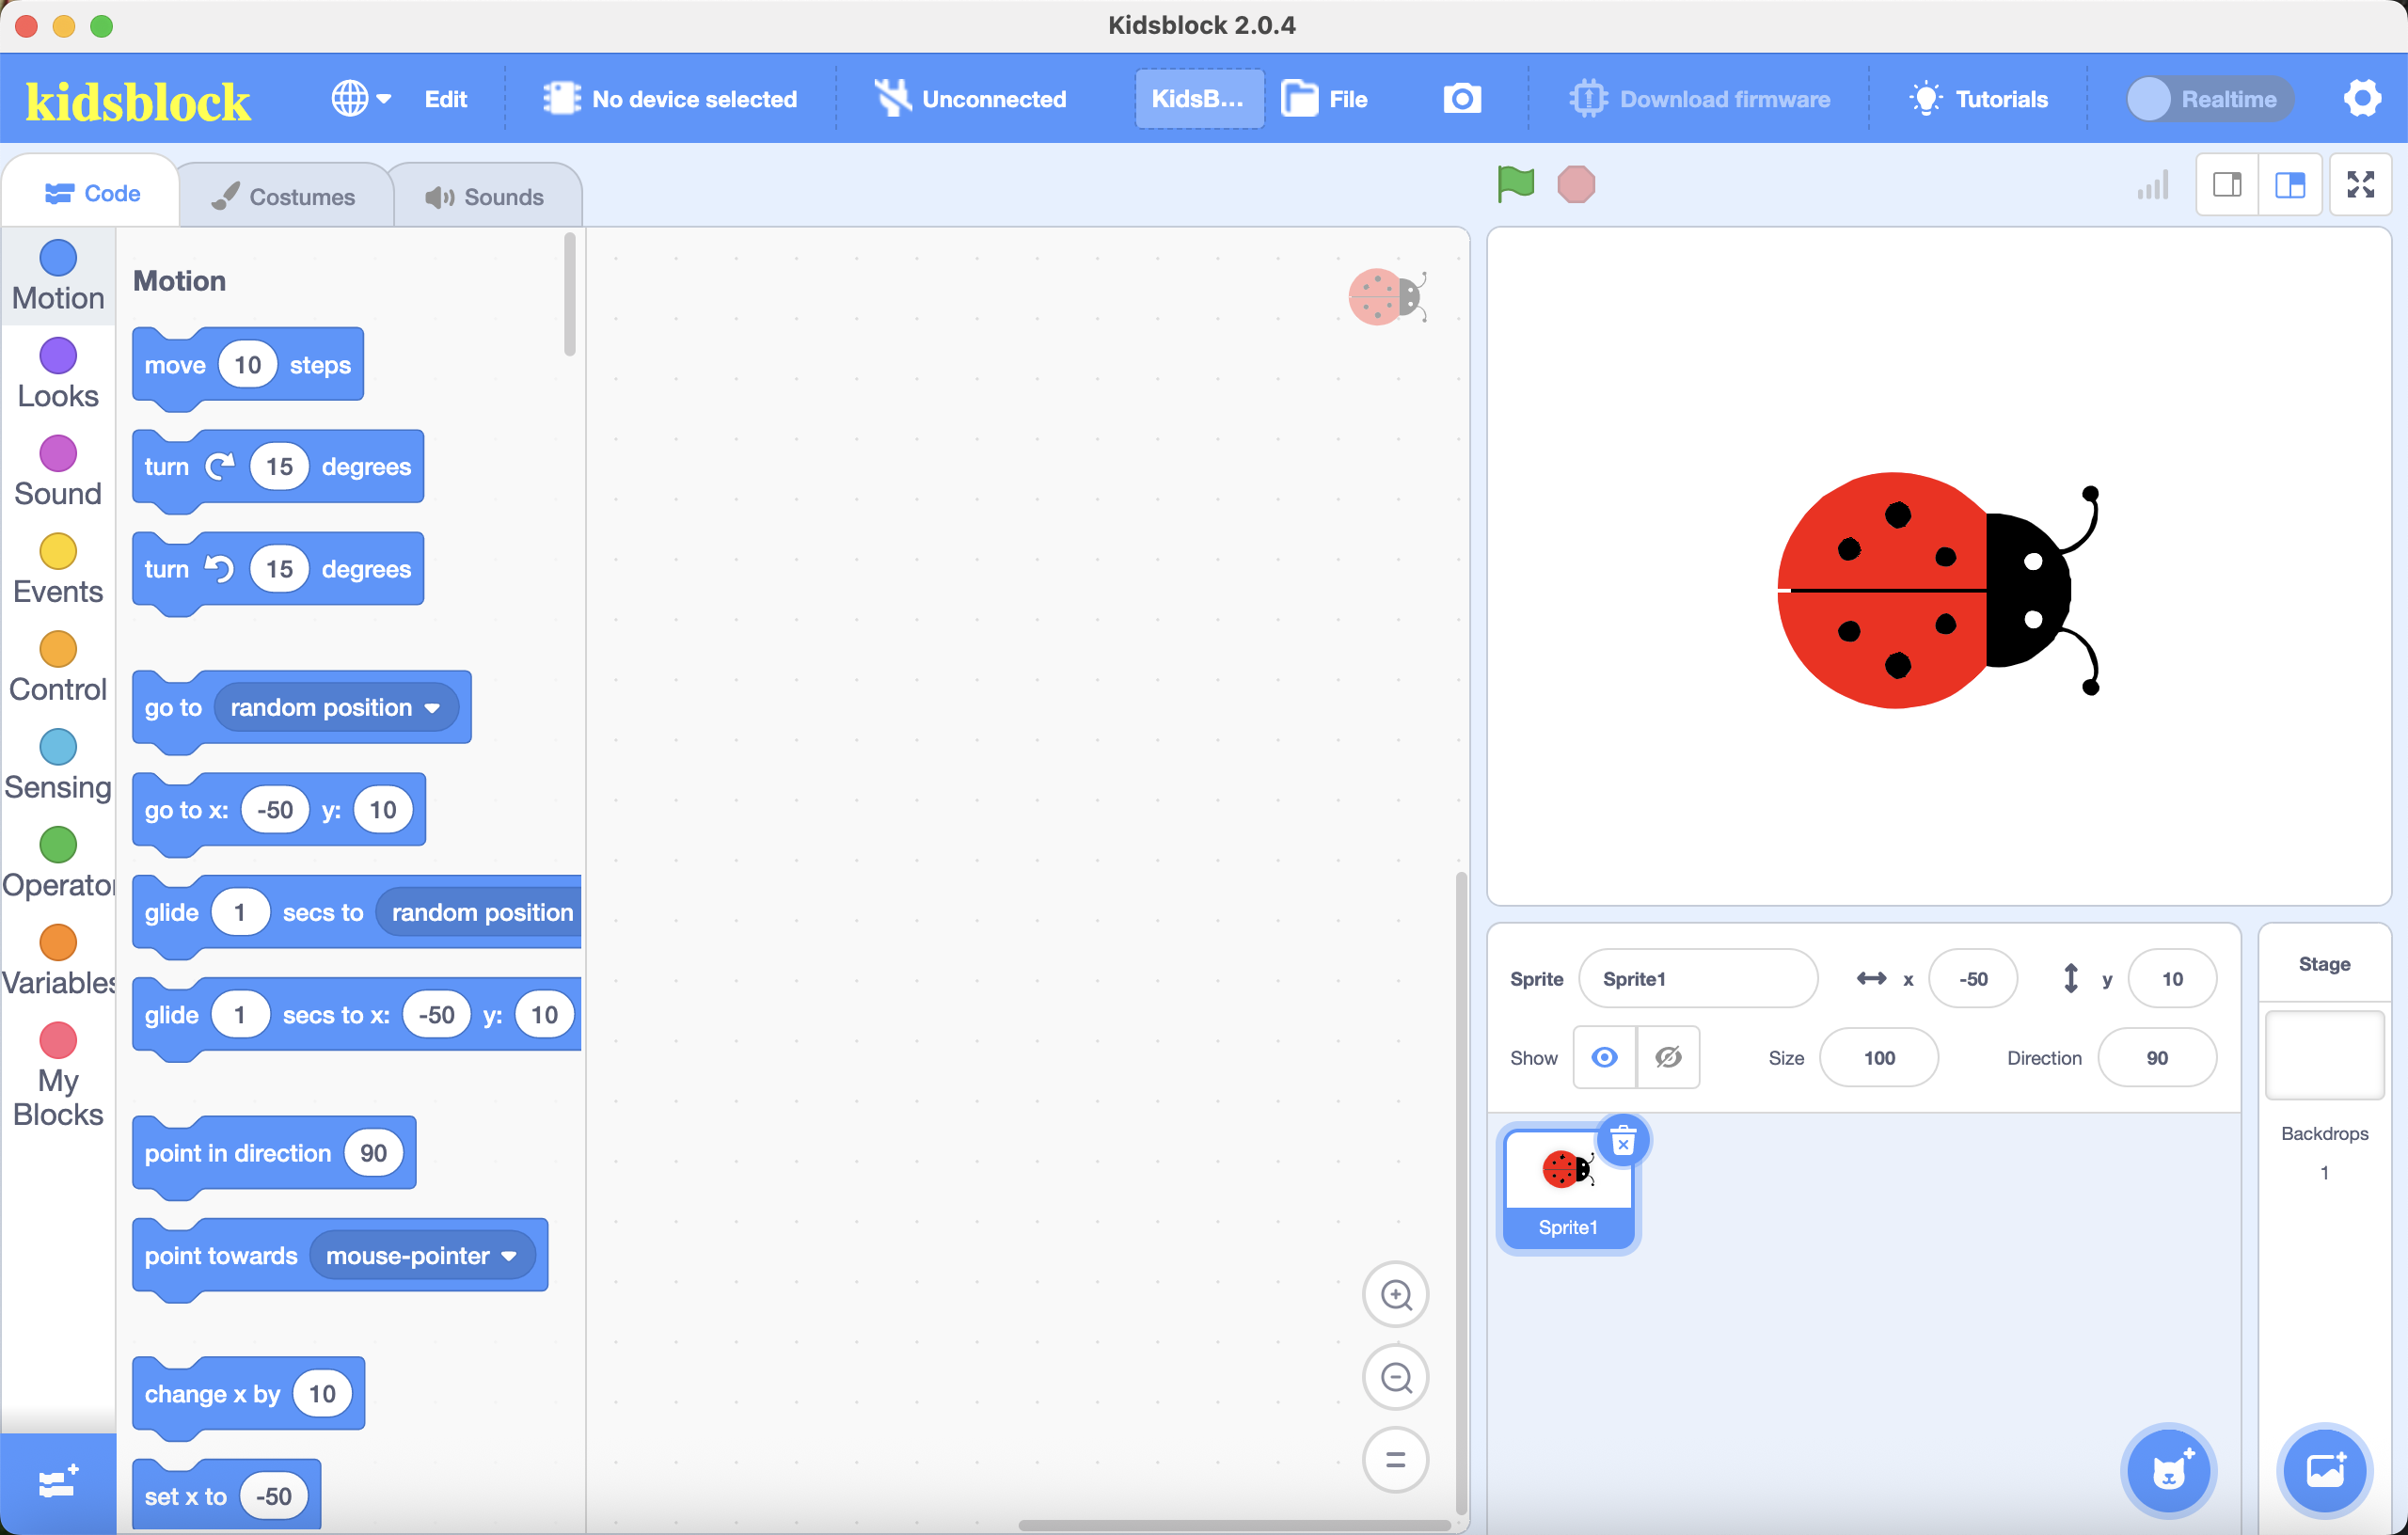Click the sprite x position field
The height and width of the screenshot is (1535, 2408).
(1972, 978)
